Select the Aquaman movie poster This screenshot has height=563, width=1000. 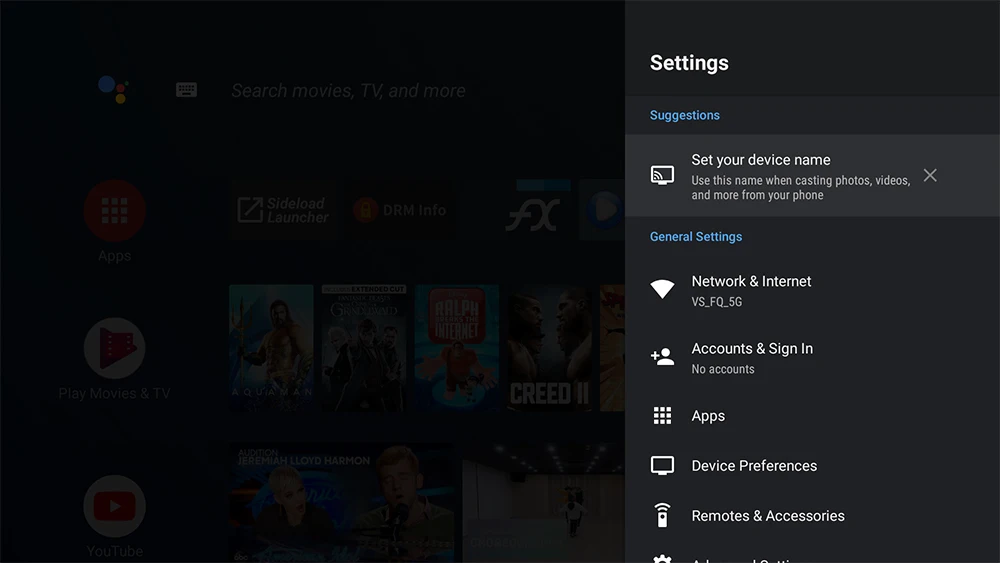pyautogui.click(x=271, y=347)
